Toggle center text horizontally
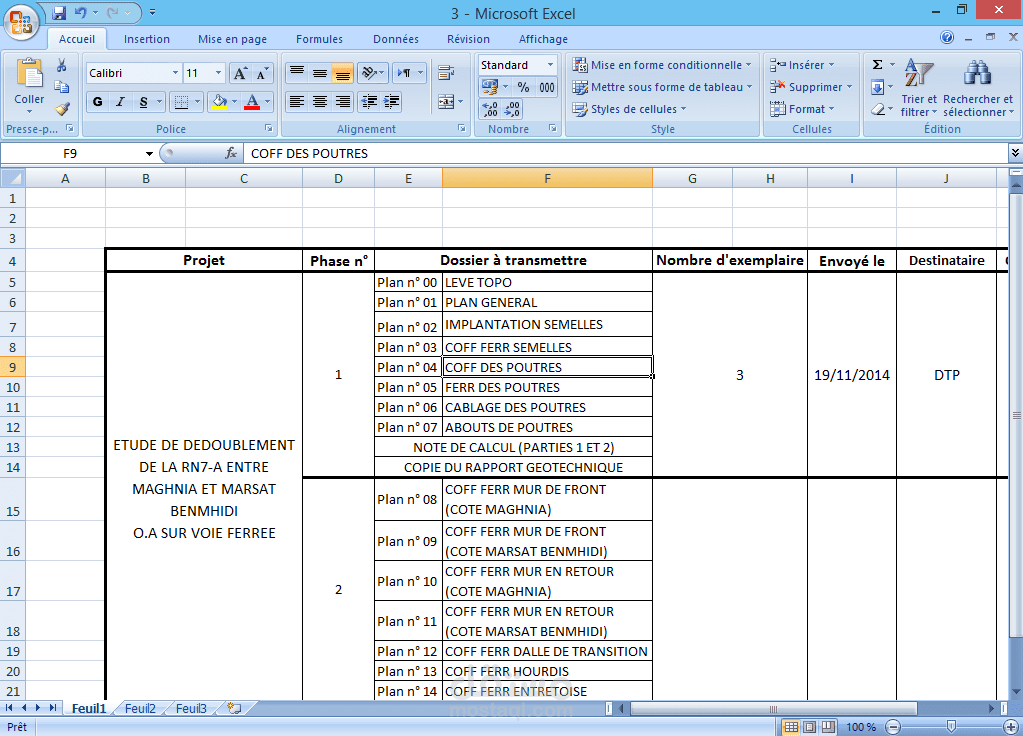Image resolution: width=1023 pixels, height=736 pixels. point(320,101)
